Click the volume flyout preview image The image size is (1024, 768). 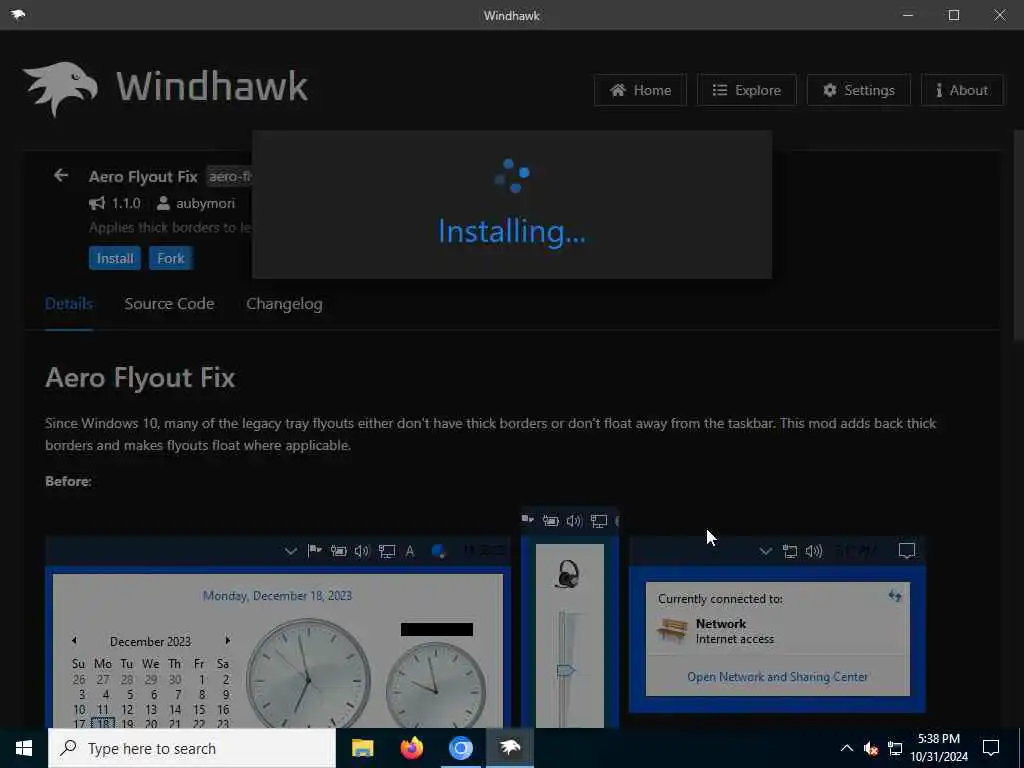(x=569, y=618)
